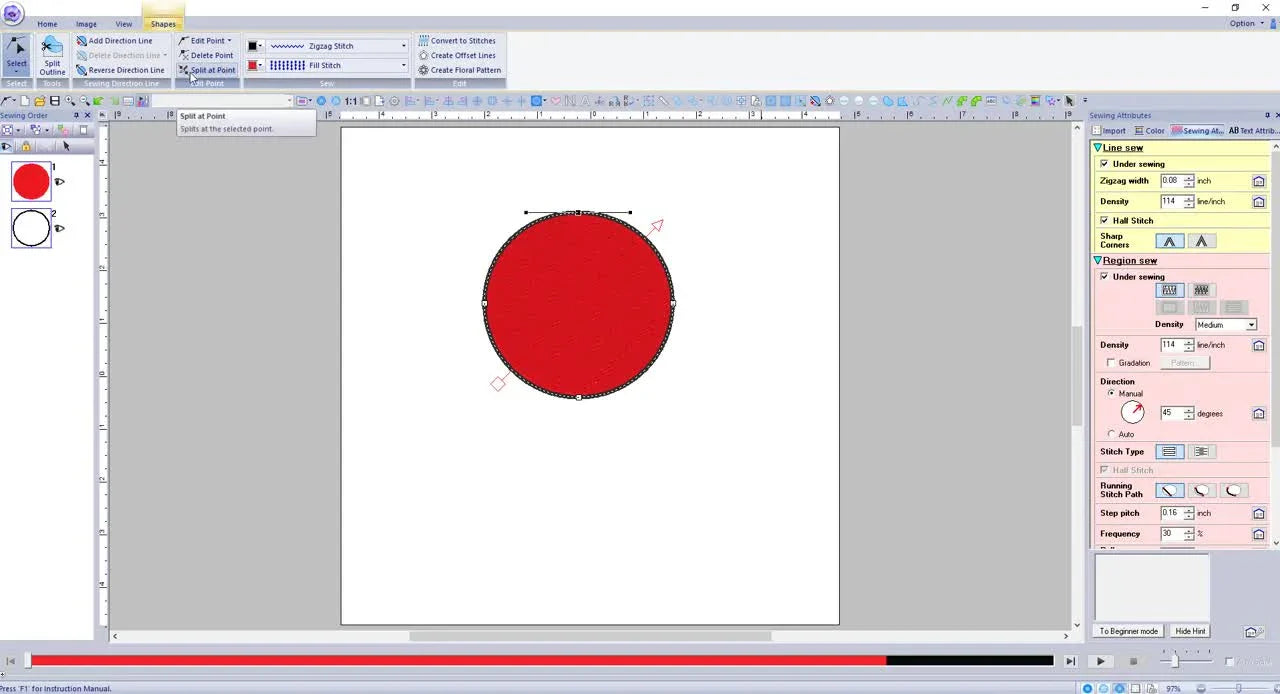Viewport: 1280px width, 694px height.
Task: Click the save disk icon in quick toolbar
Action: 55,101
